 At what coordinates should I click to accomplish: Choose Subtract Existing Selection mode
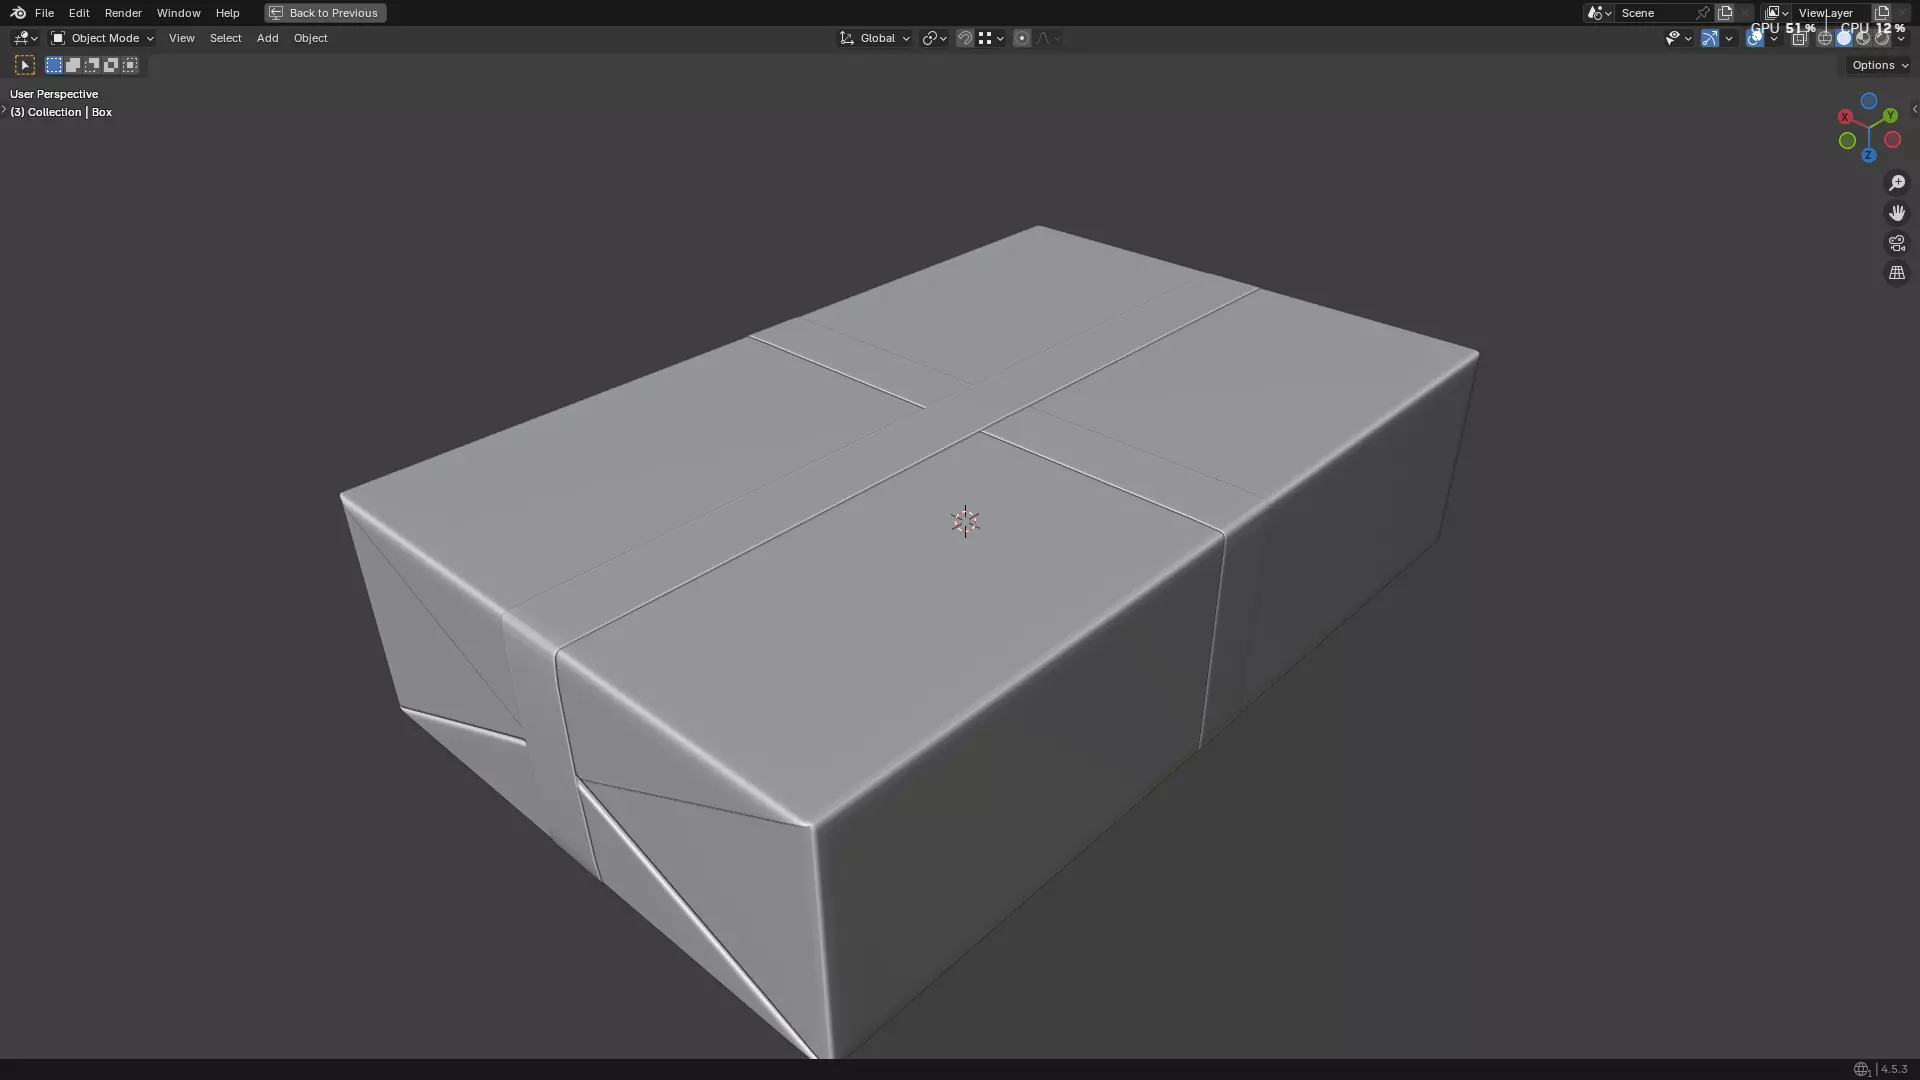[92, 65]
